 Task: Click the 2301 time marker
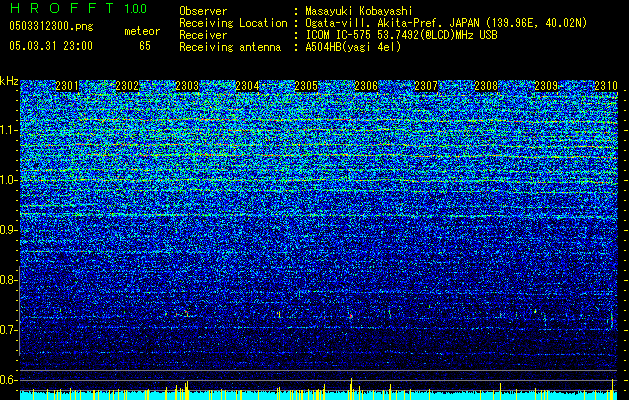tap(67, 85)
